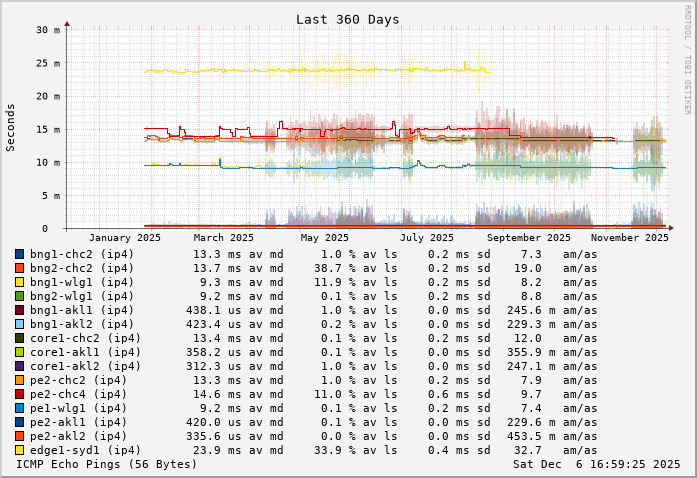Click the bng2-chc2 (ip4) legend label

coord(81,268)
